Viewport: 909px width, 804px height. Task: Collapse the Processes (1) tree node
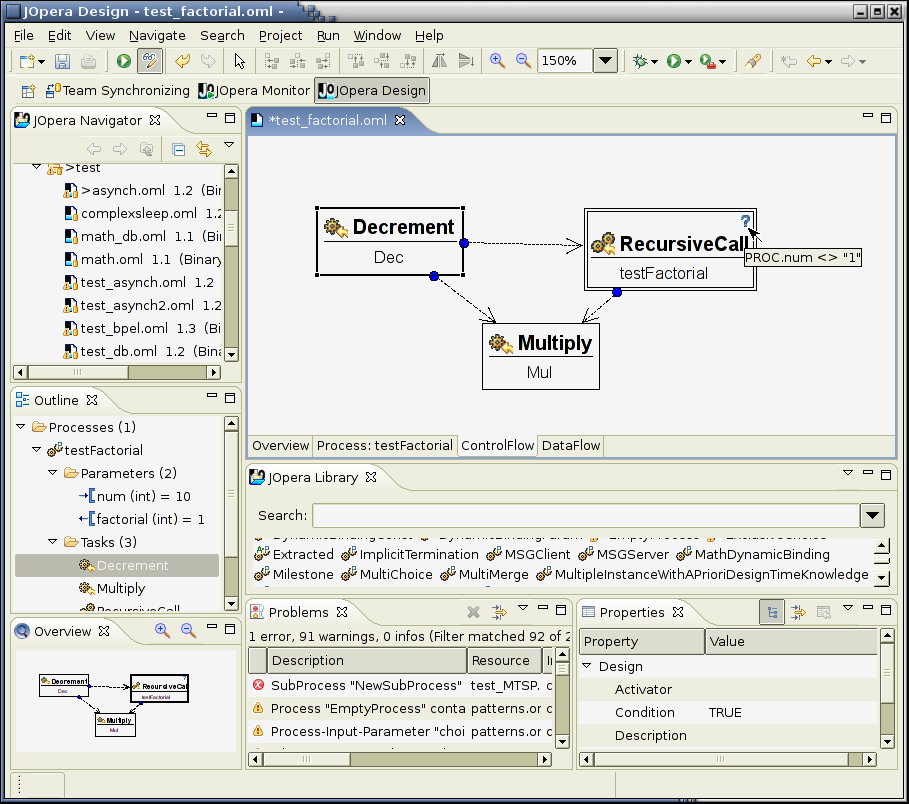(21, 427)
